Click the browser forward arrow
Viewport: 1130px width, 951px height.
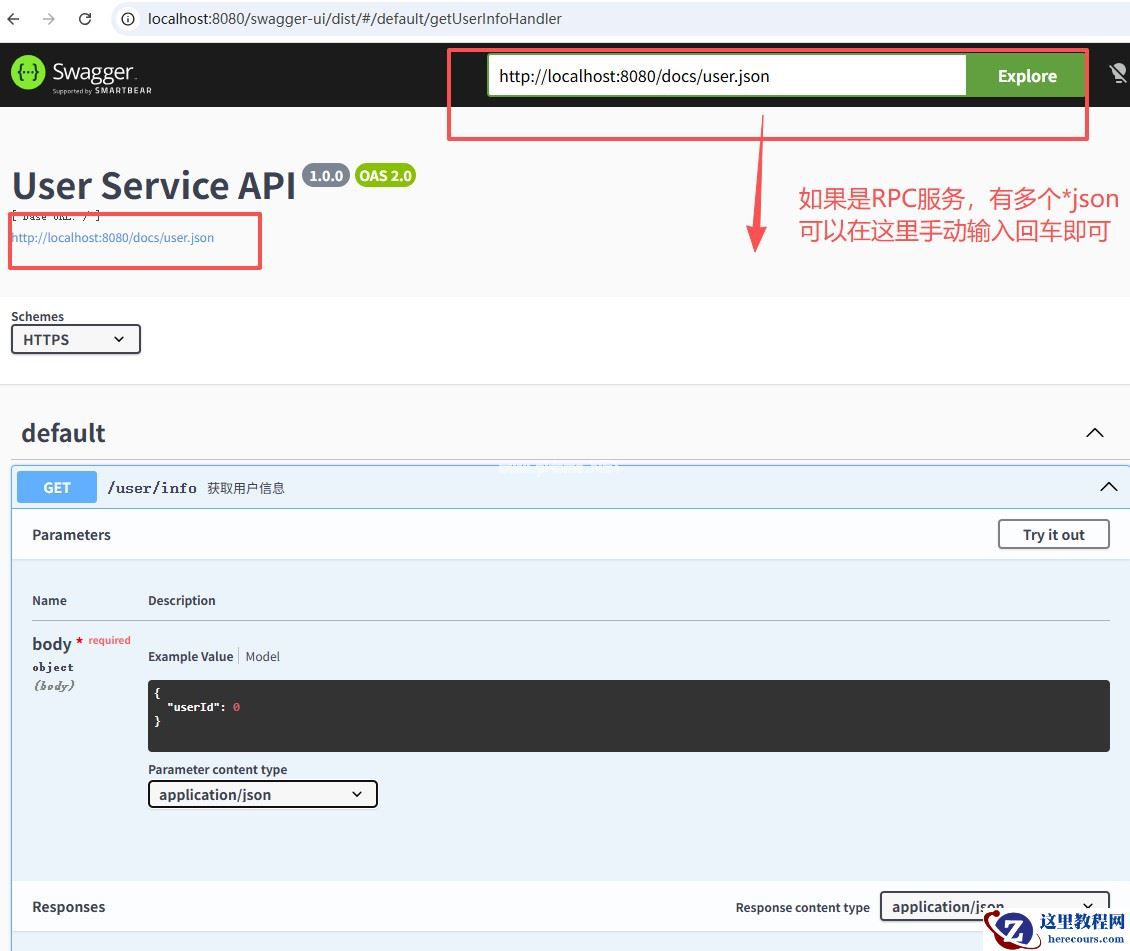[x=49, y=19]
